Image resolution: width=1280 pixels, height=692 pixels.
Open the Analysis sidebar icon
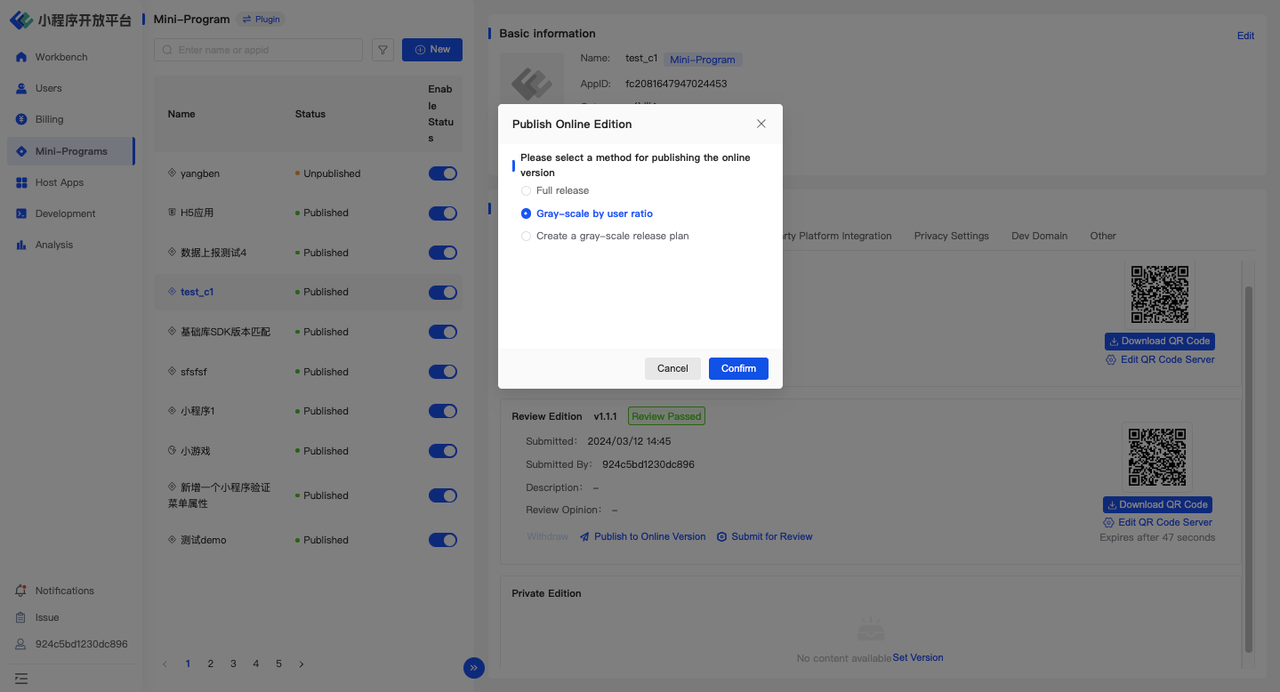click(21, 244)
